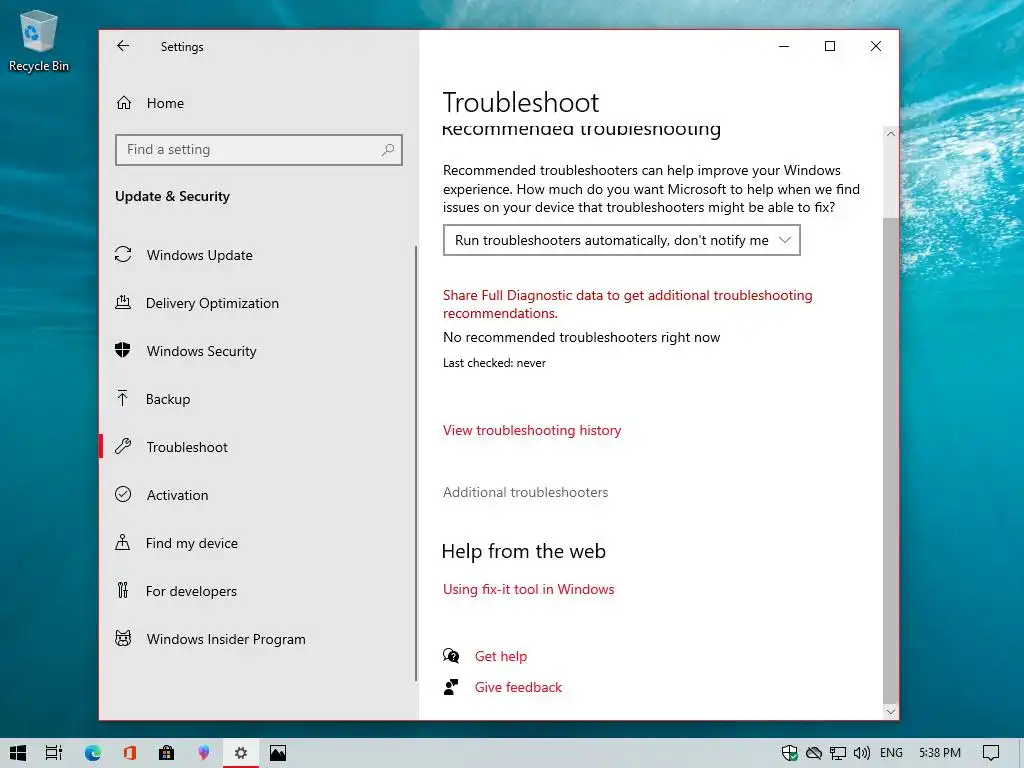Image resolution: width=1024 pixels, height=768 pixels.
Task: Click the Give feedback link
Action: pos(518,687)
